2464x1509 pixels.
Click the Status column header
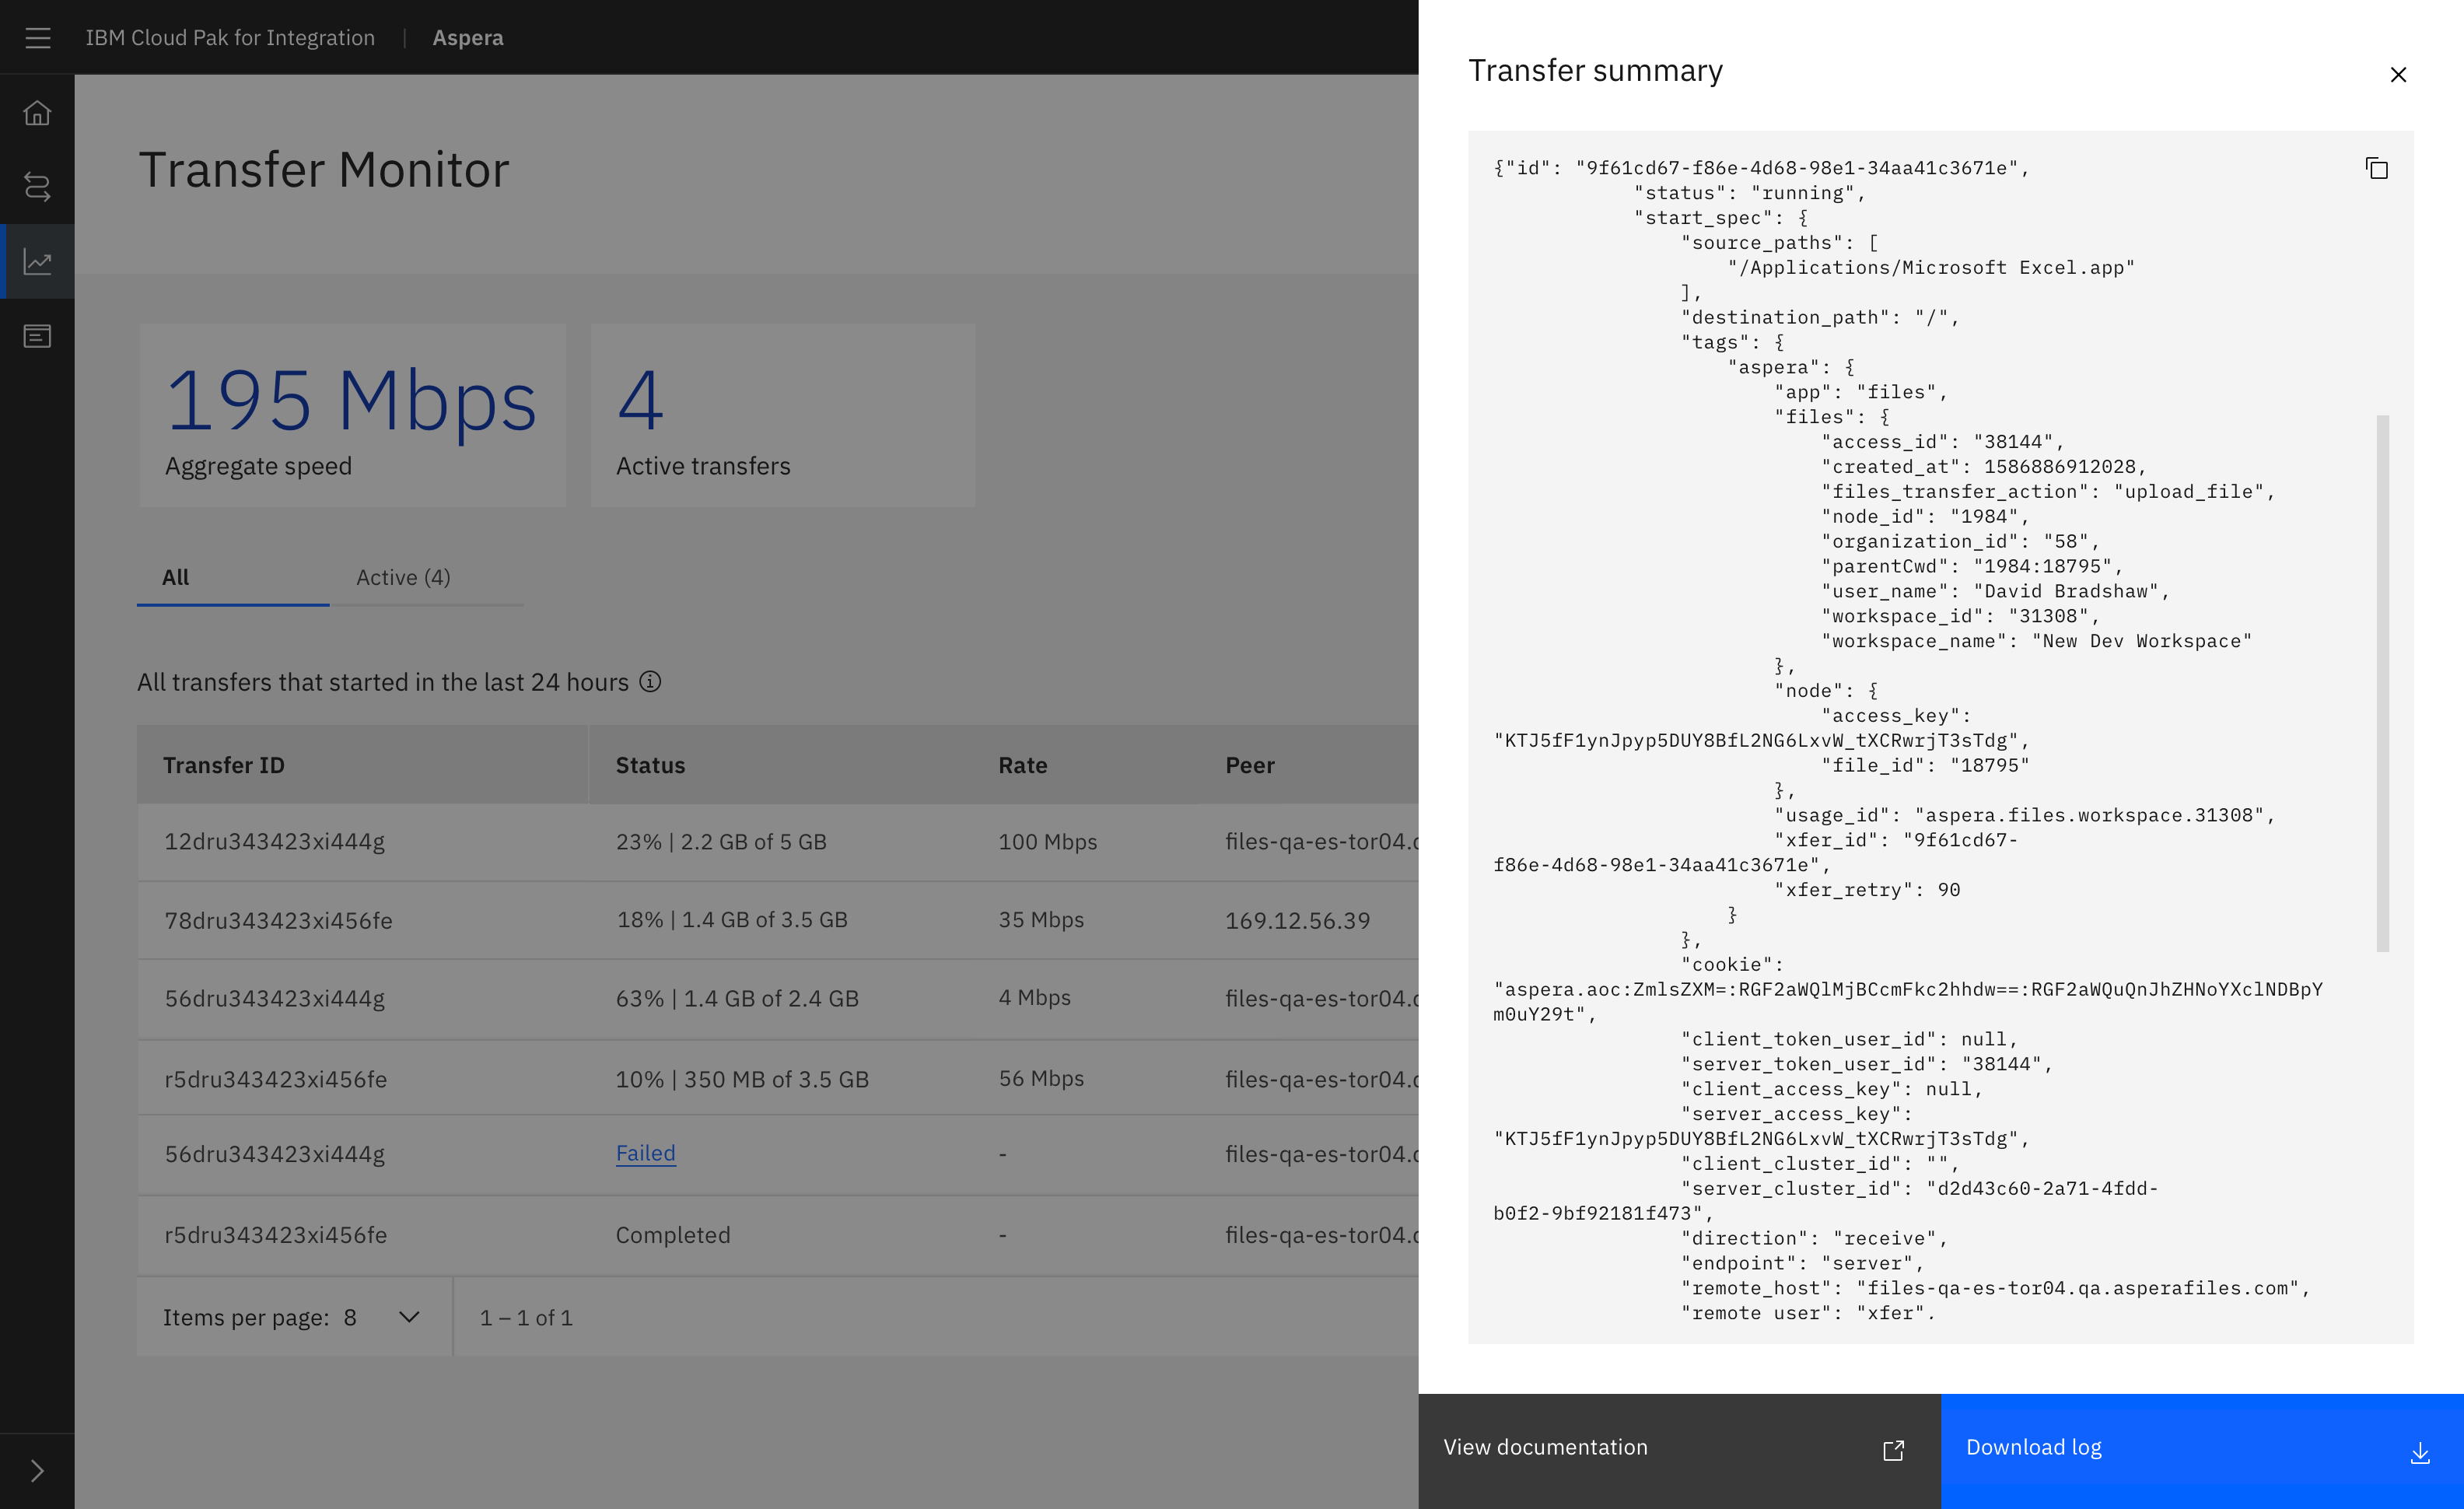[650, 765]
